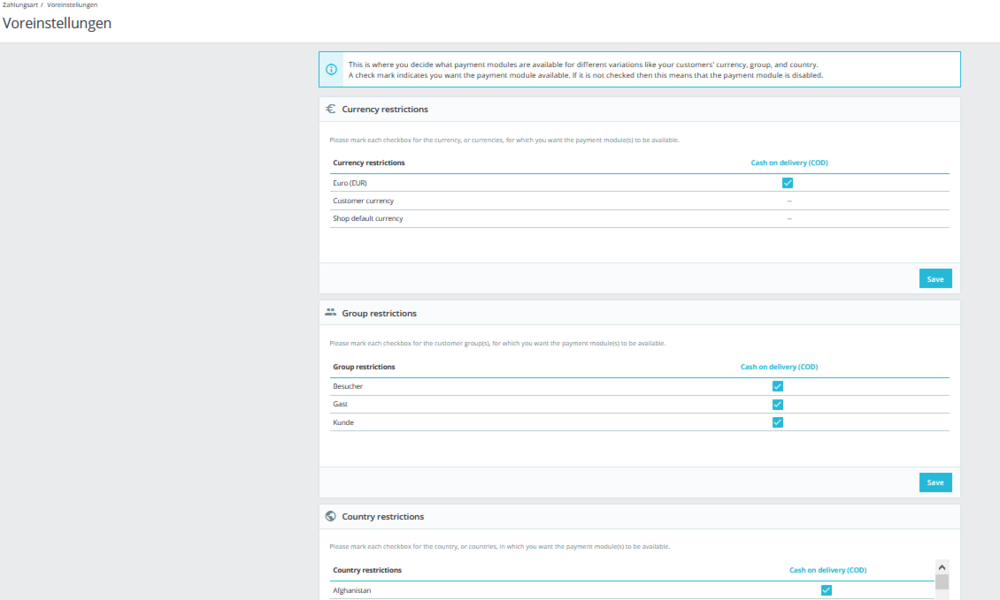Click the Voreinstellungen breadcrumb item
This screenshot has height=600, width=1000.
[x=72, y=4]
